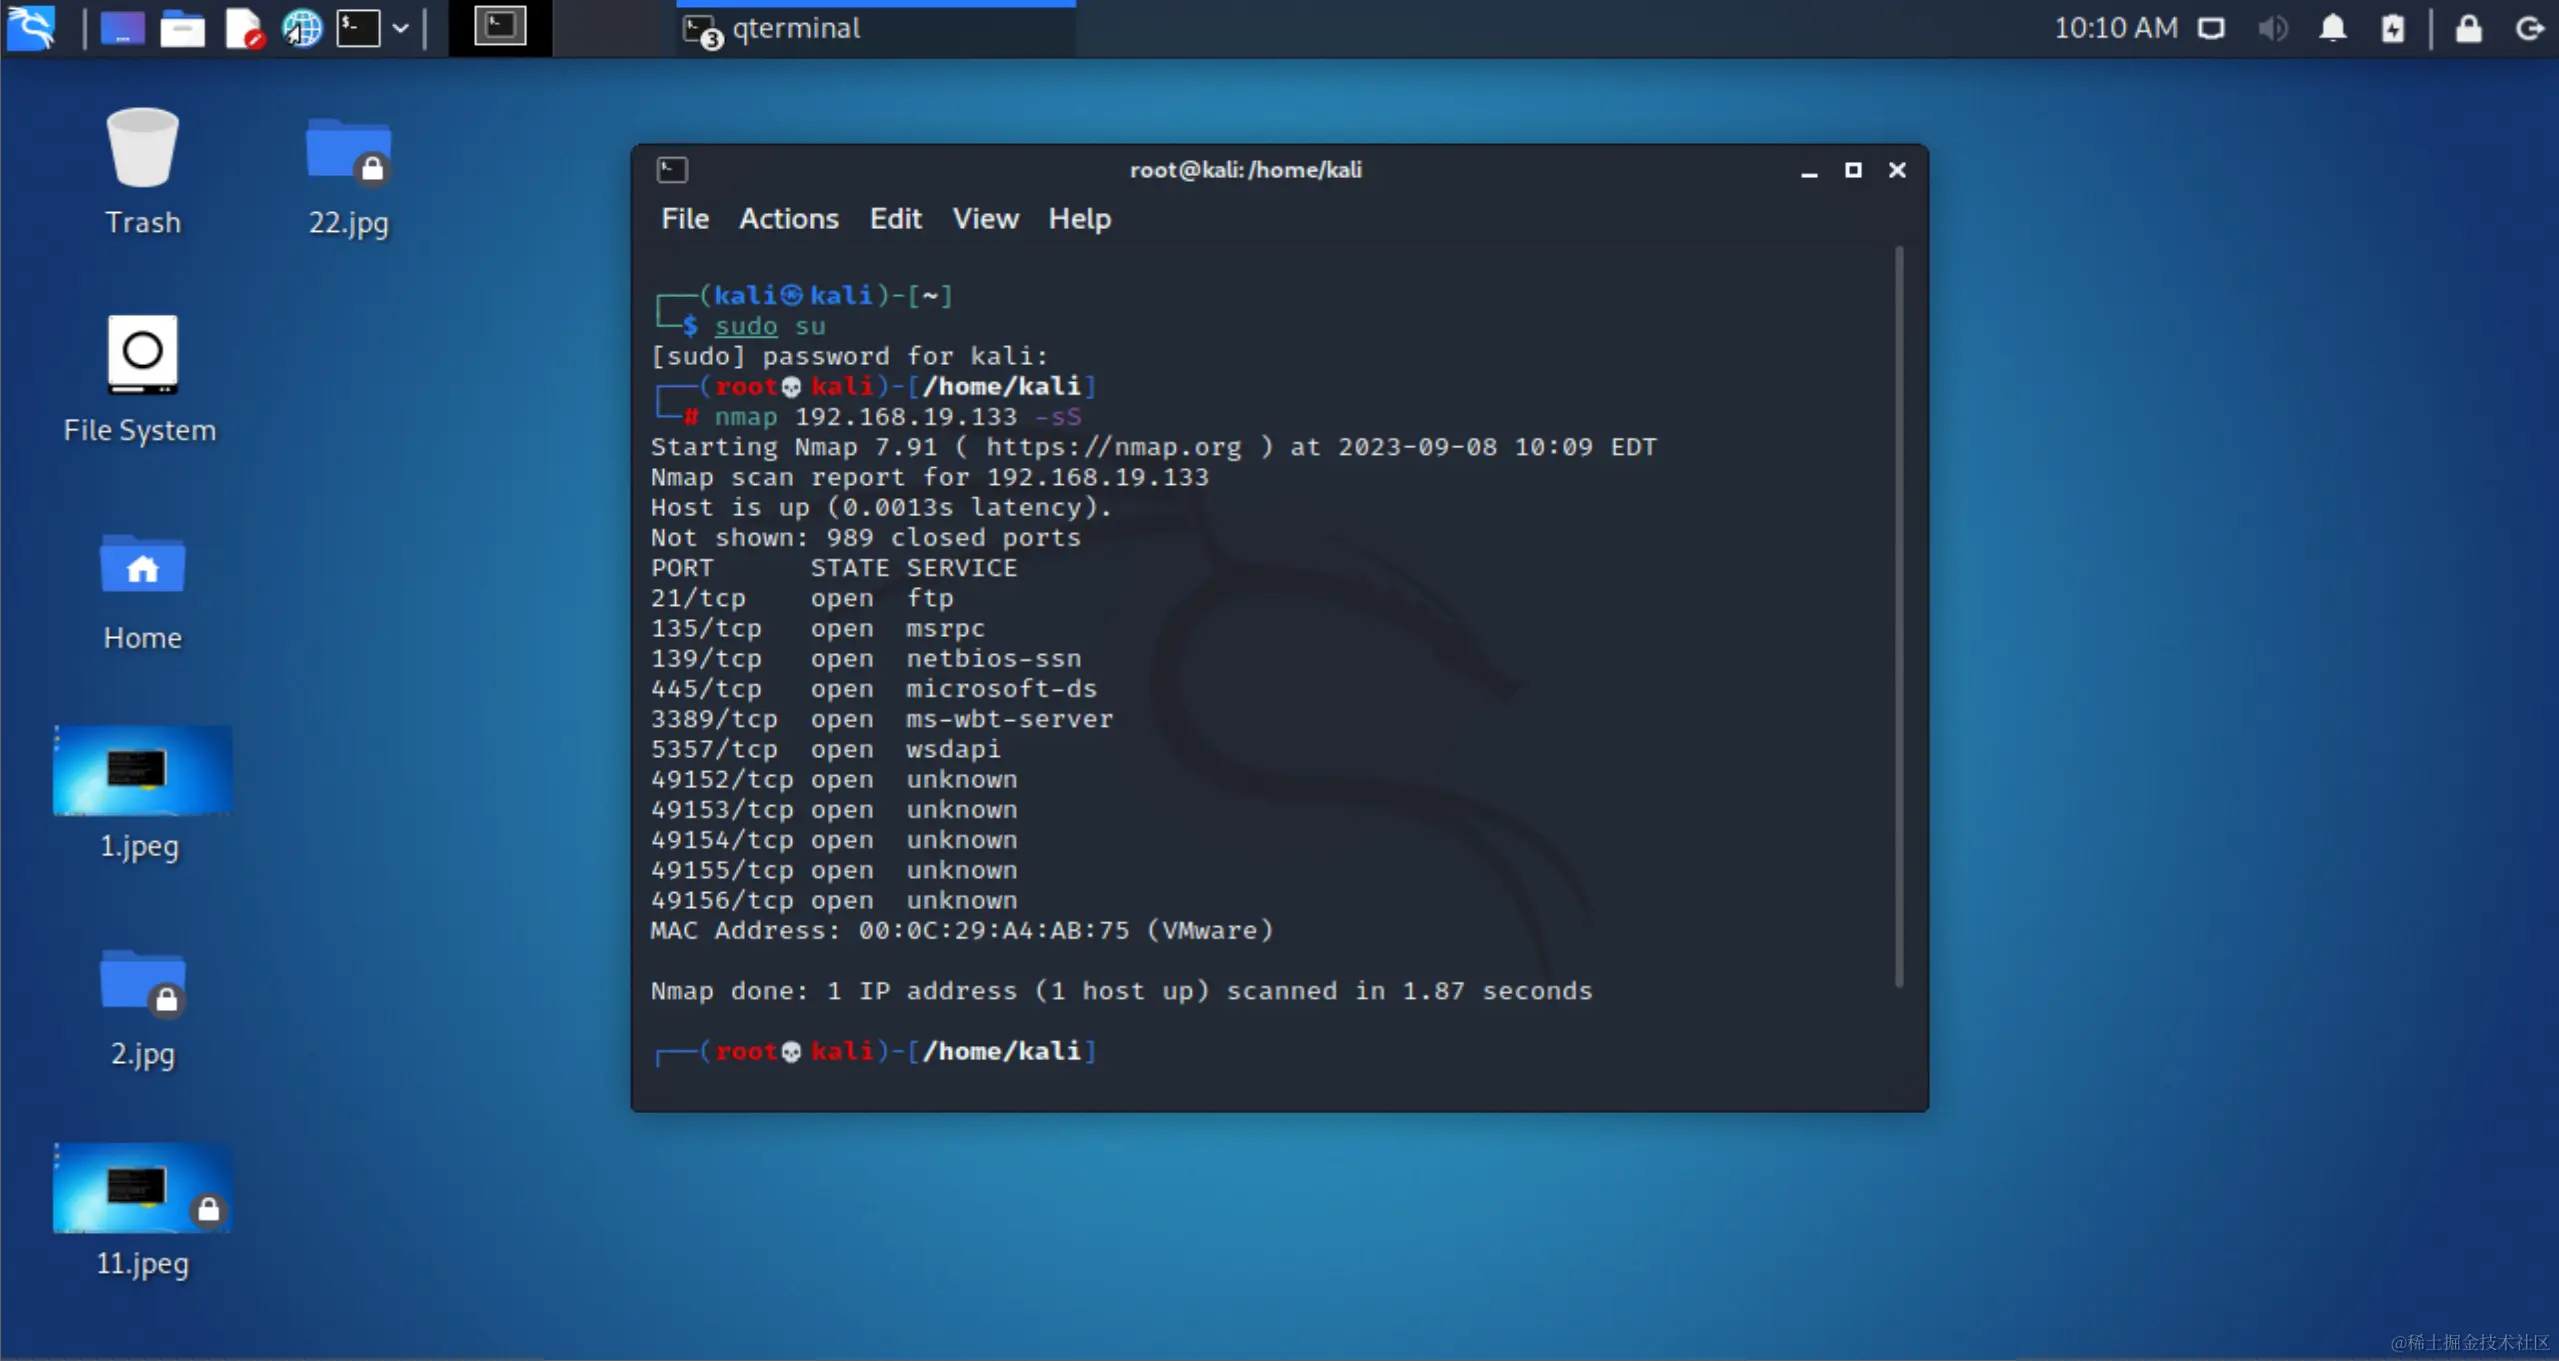Open the View menu in terminal
2559x1361 pixels.
[985, 218]
